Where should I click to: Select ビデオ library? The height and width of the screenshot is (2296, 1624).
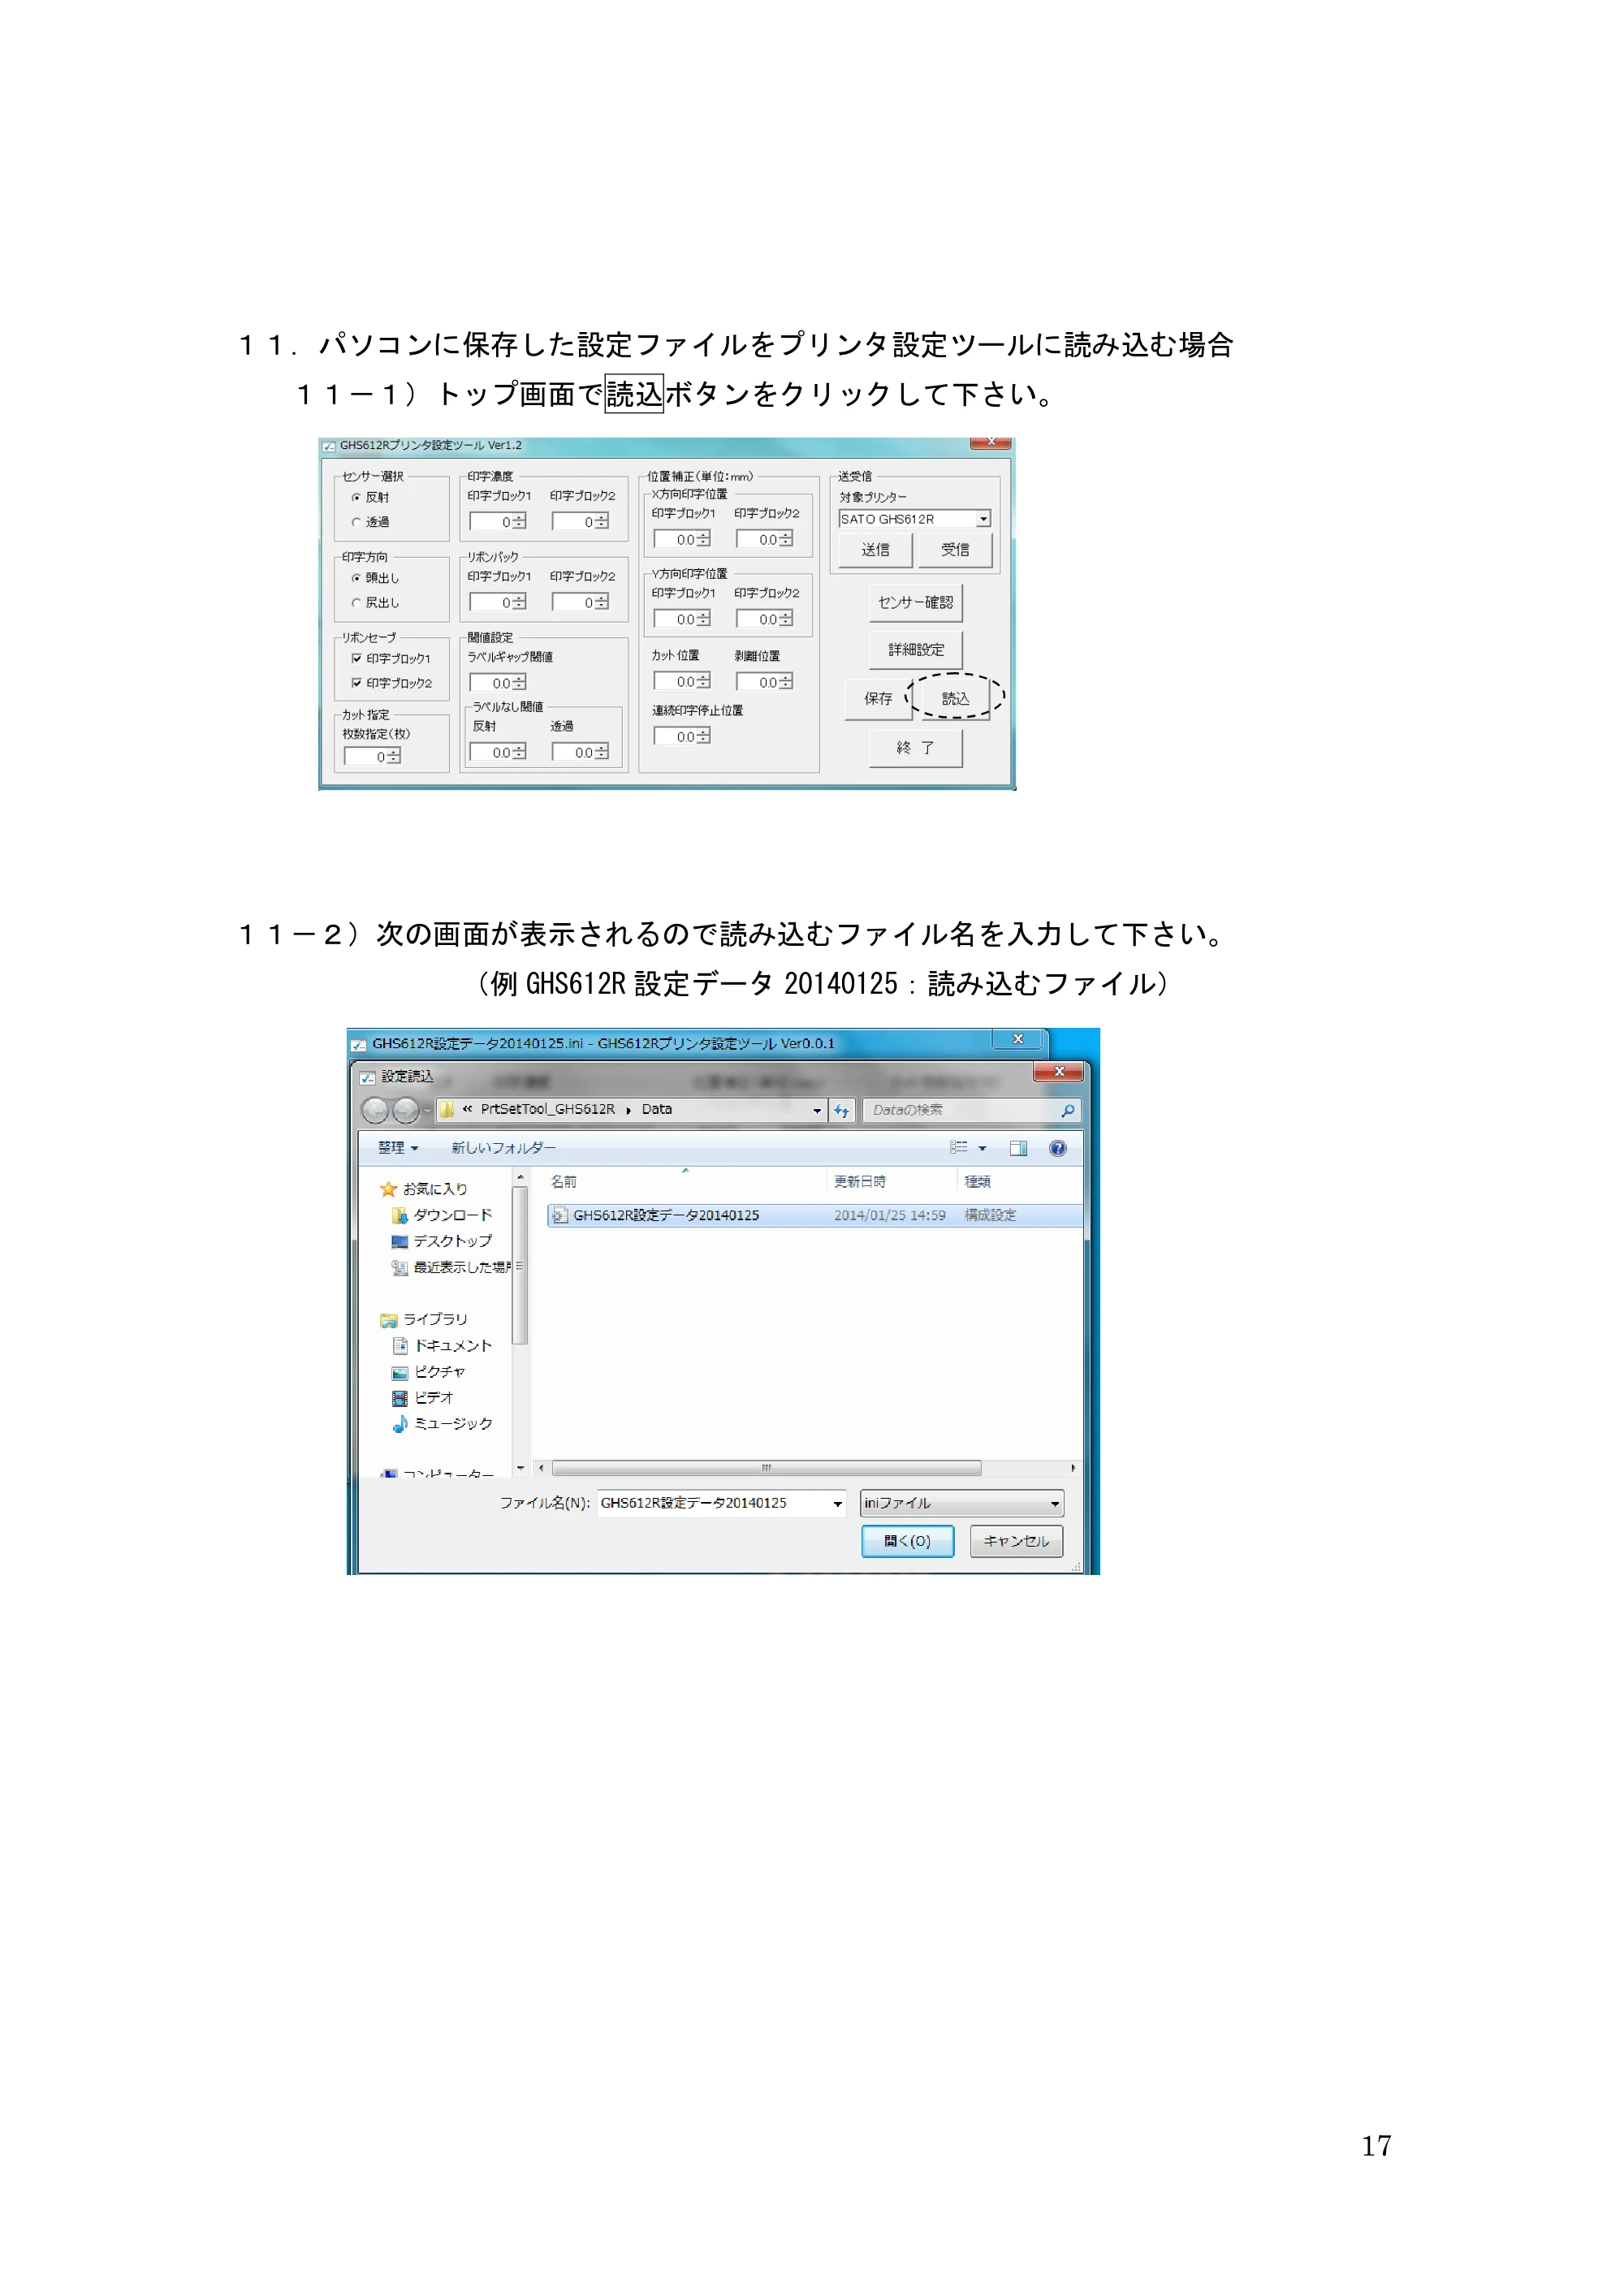[423, 1398]
